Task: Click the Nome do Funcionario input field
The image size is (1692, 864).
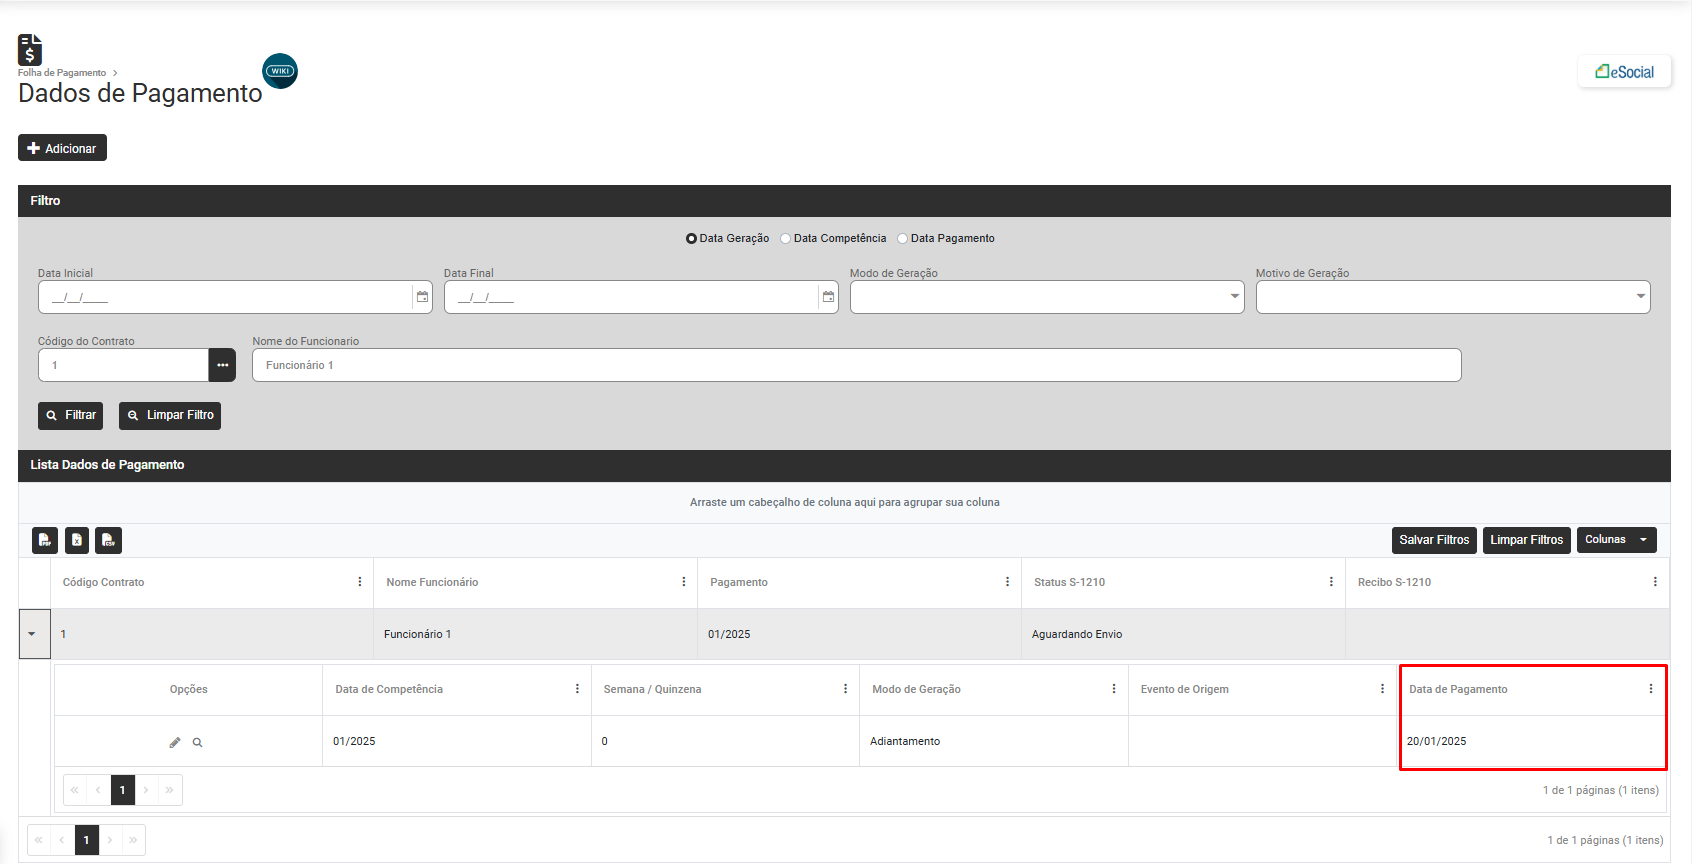Action: (x=856, y=365)
